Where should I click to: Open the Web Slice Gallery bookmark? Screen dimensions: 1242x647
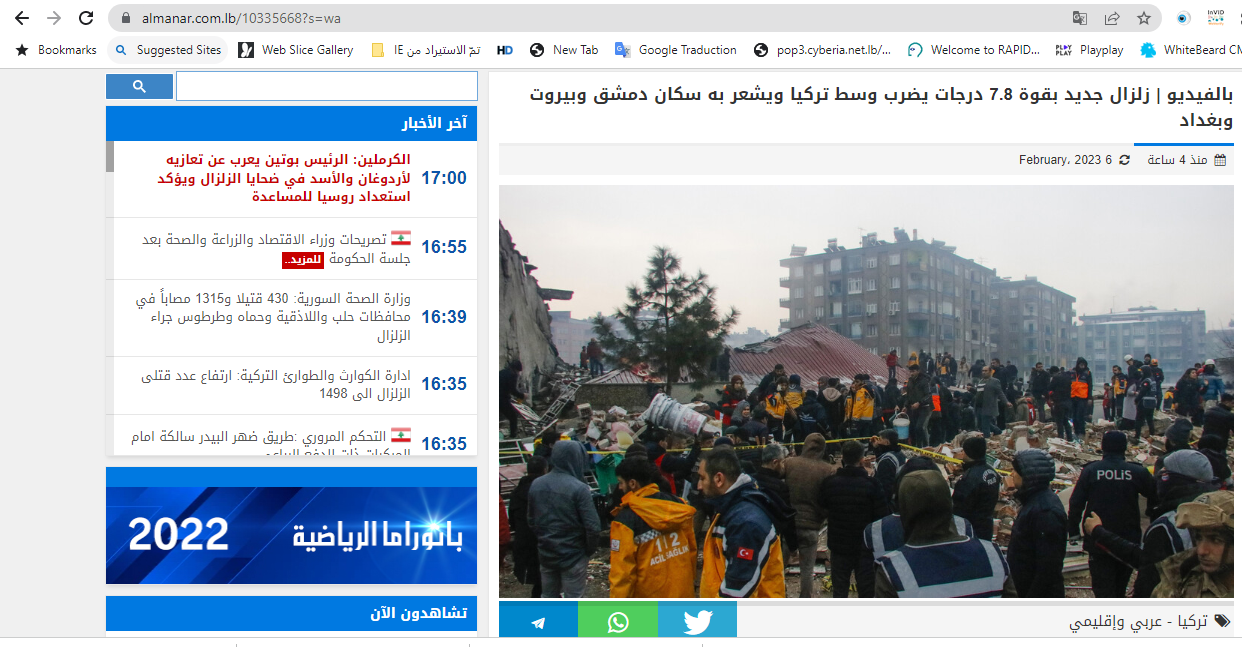(x=296, y=50)
